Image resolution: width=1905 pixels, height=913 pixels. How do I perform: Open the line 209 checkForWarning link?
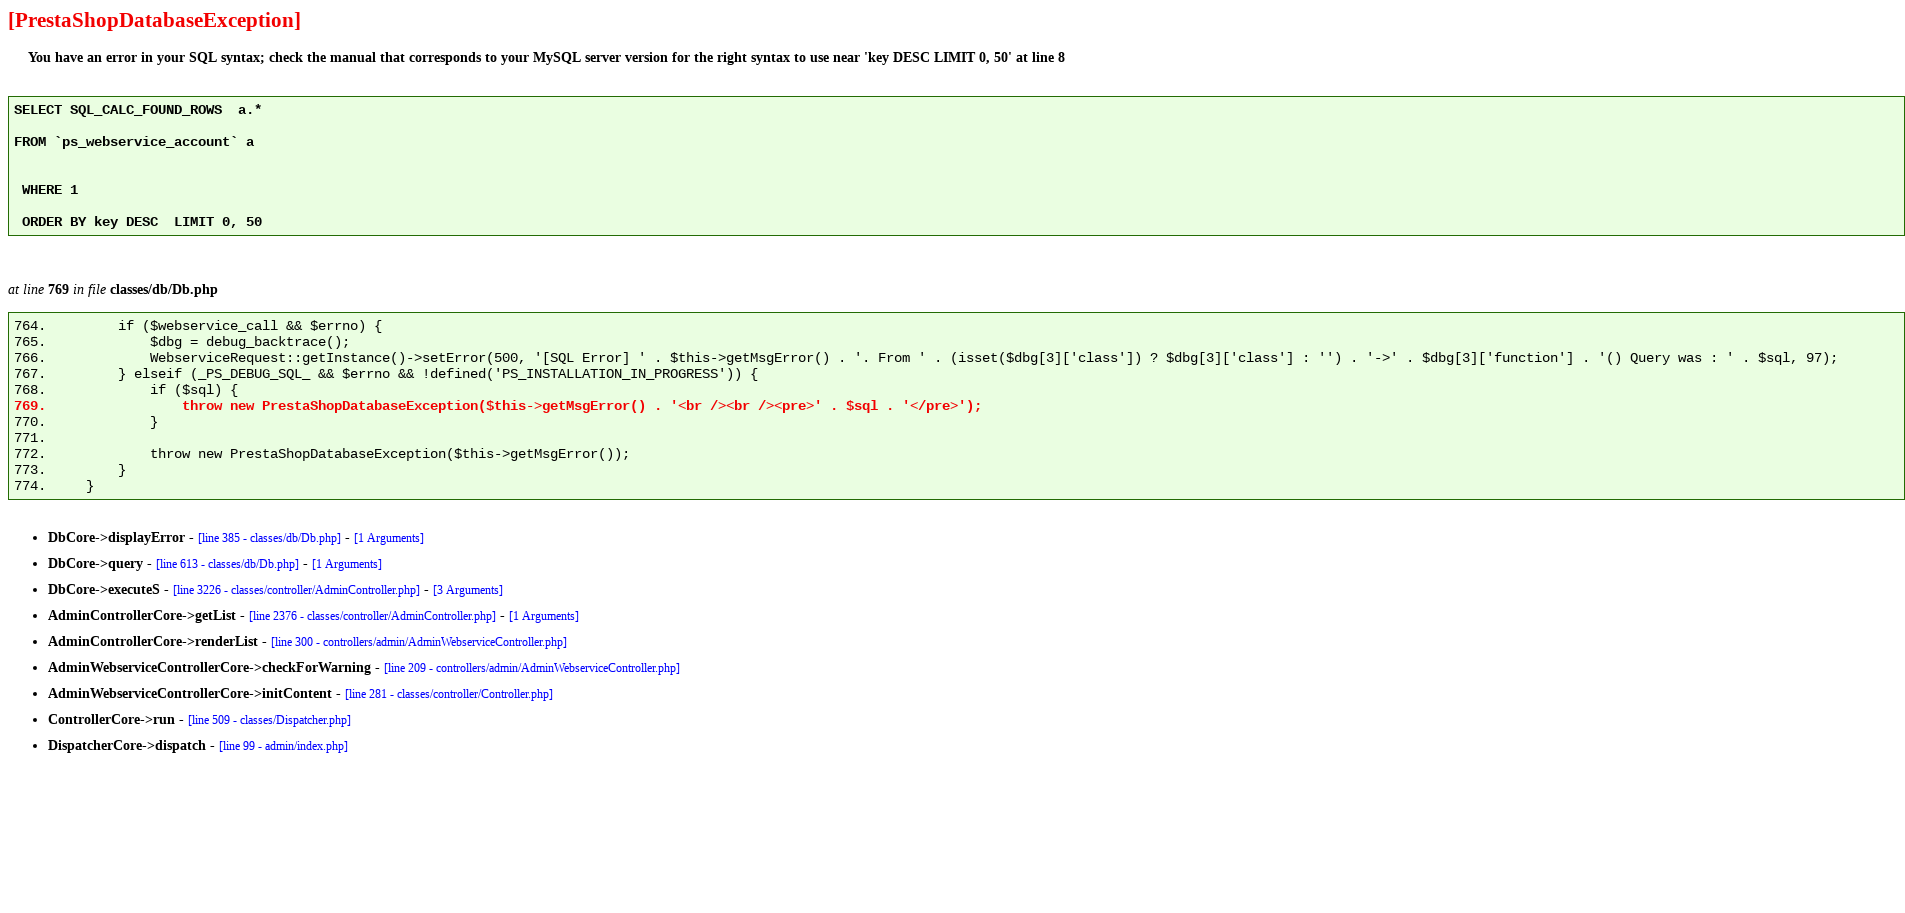click(531, 667)
